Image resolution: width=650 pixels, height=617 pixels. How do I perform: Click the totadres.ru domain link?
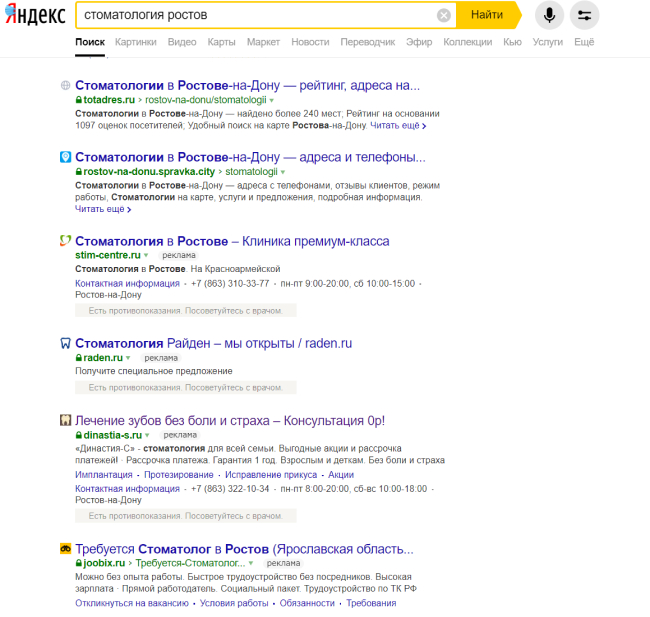tap(109, 100)
